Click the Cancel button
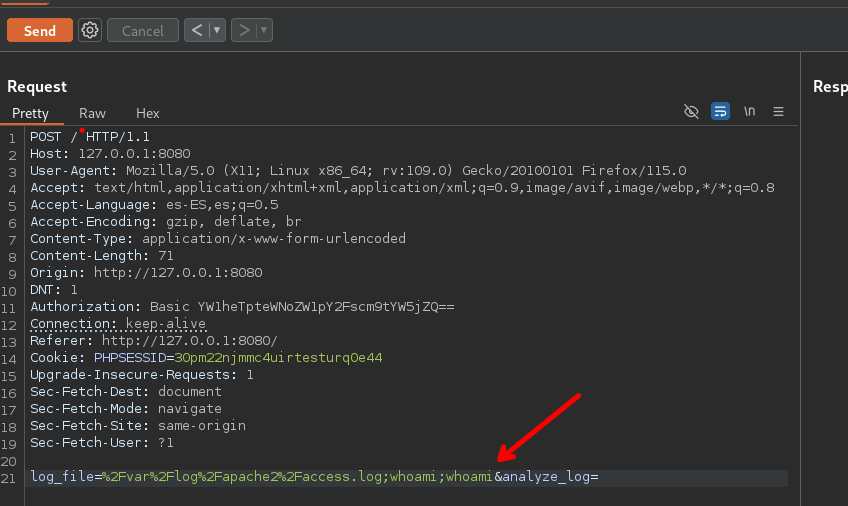Screen dimensions: 848x506 coord(143,30)
